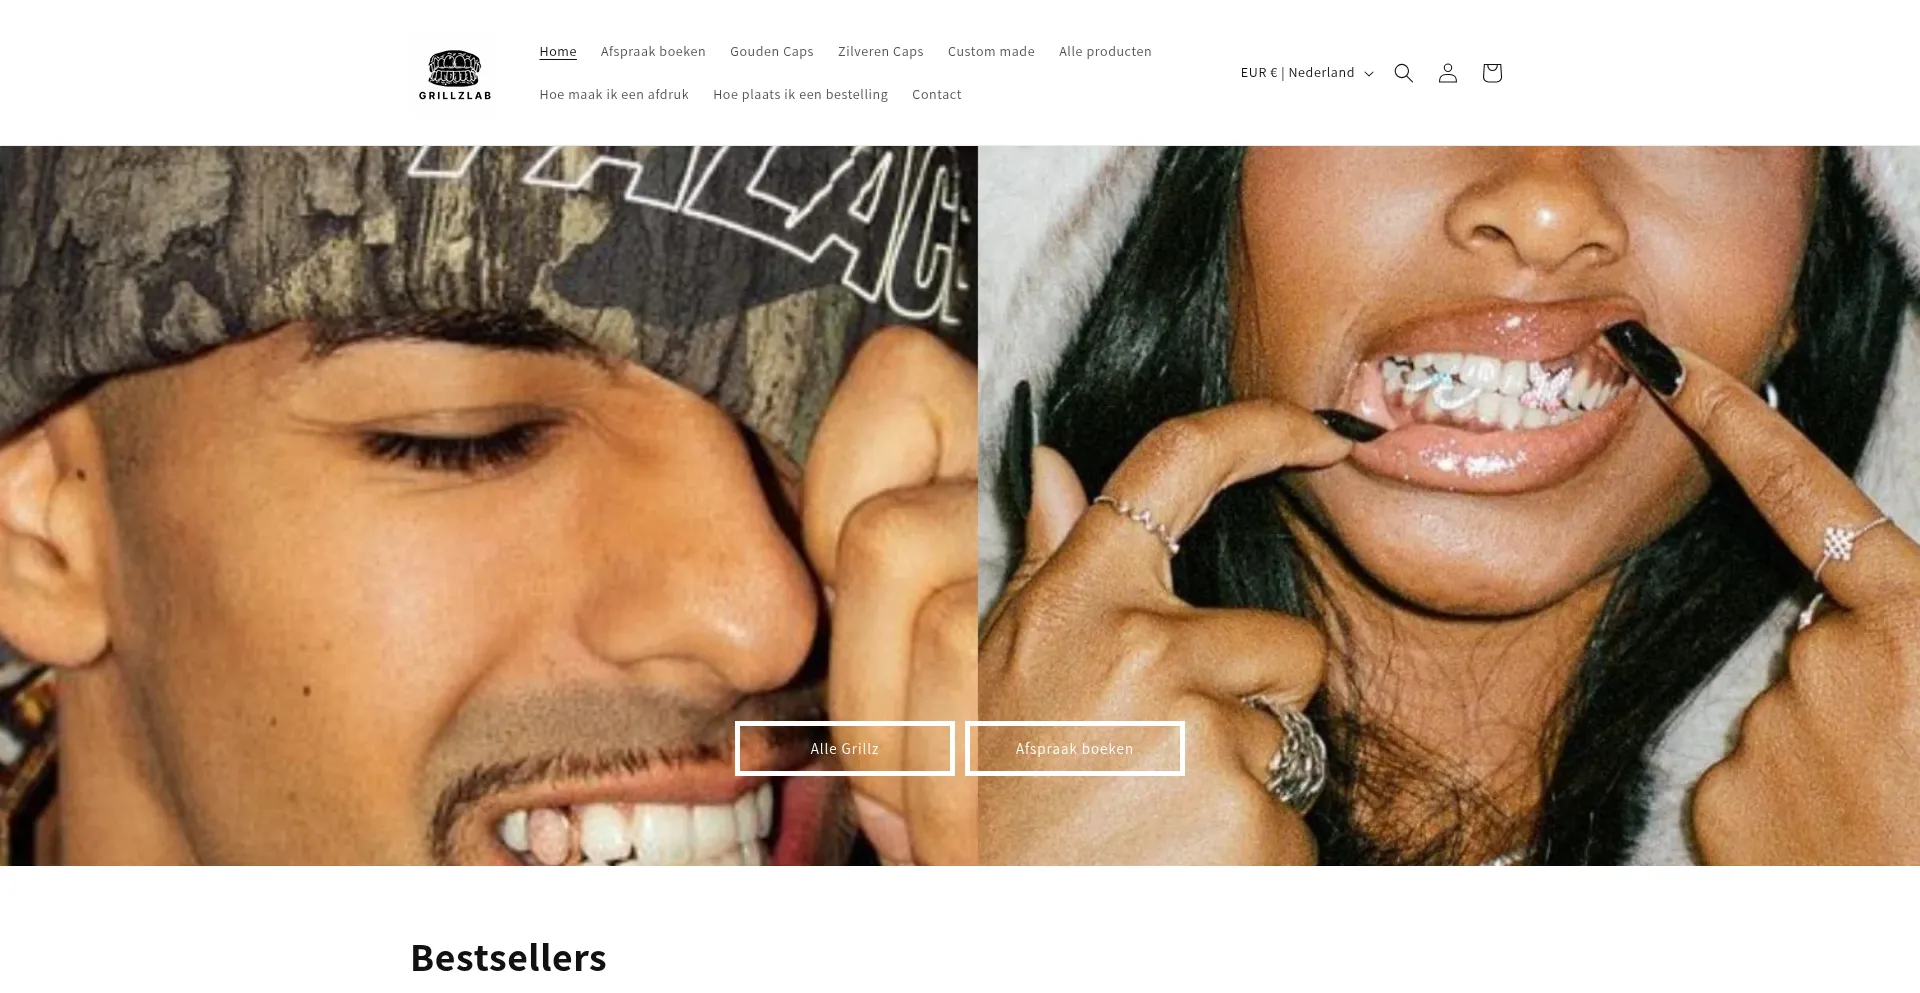Open the Alle producten menu link

[1105, 52]
